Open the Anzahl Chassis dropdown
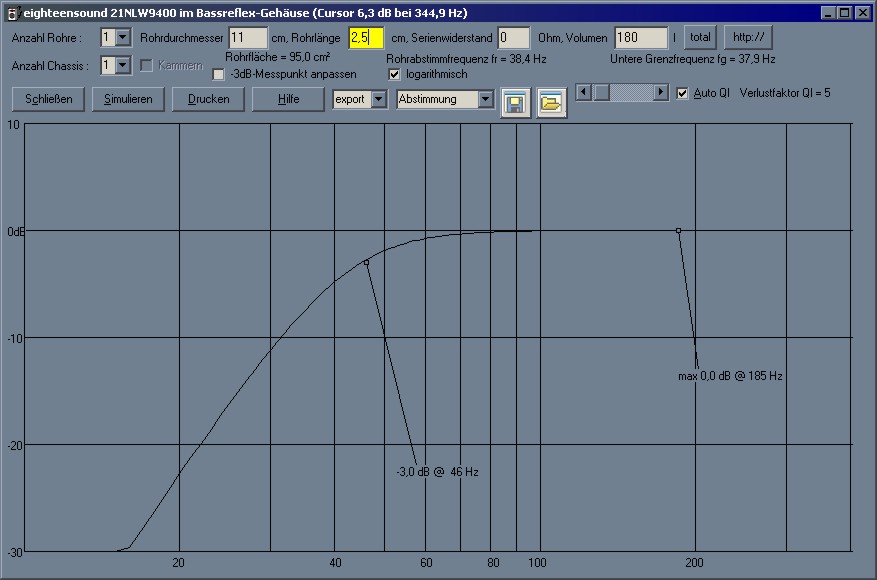This screenshot has width=877, height=580. (122, 65)
